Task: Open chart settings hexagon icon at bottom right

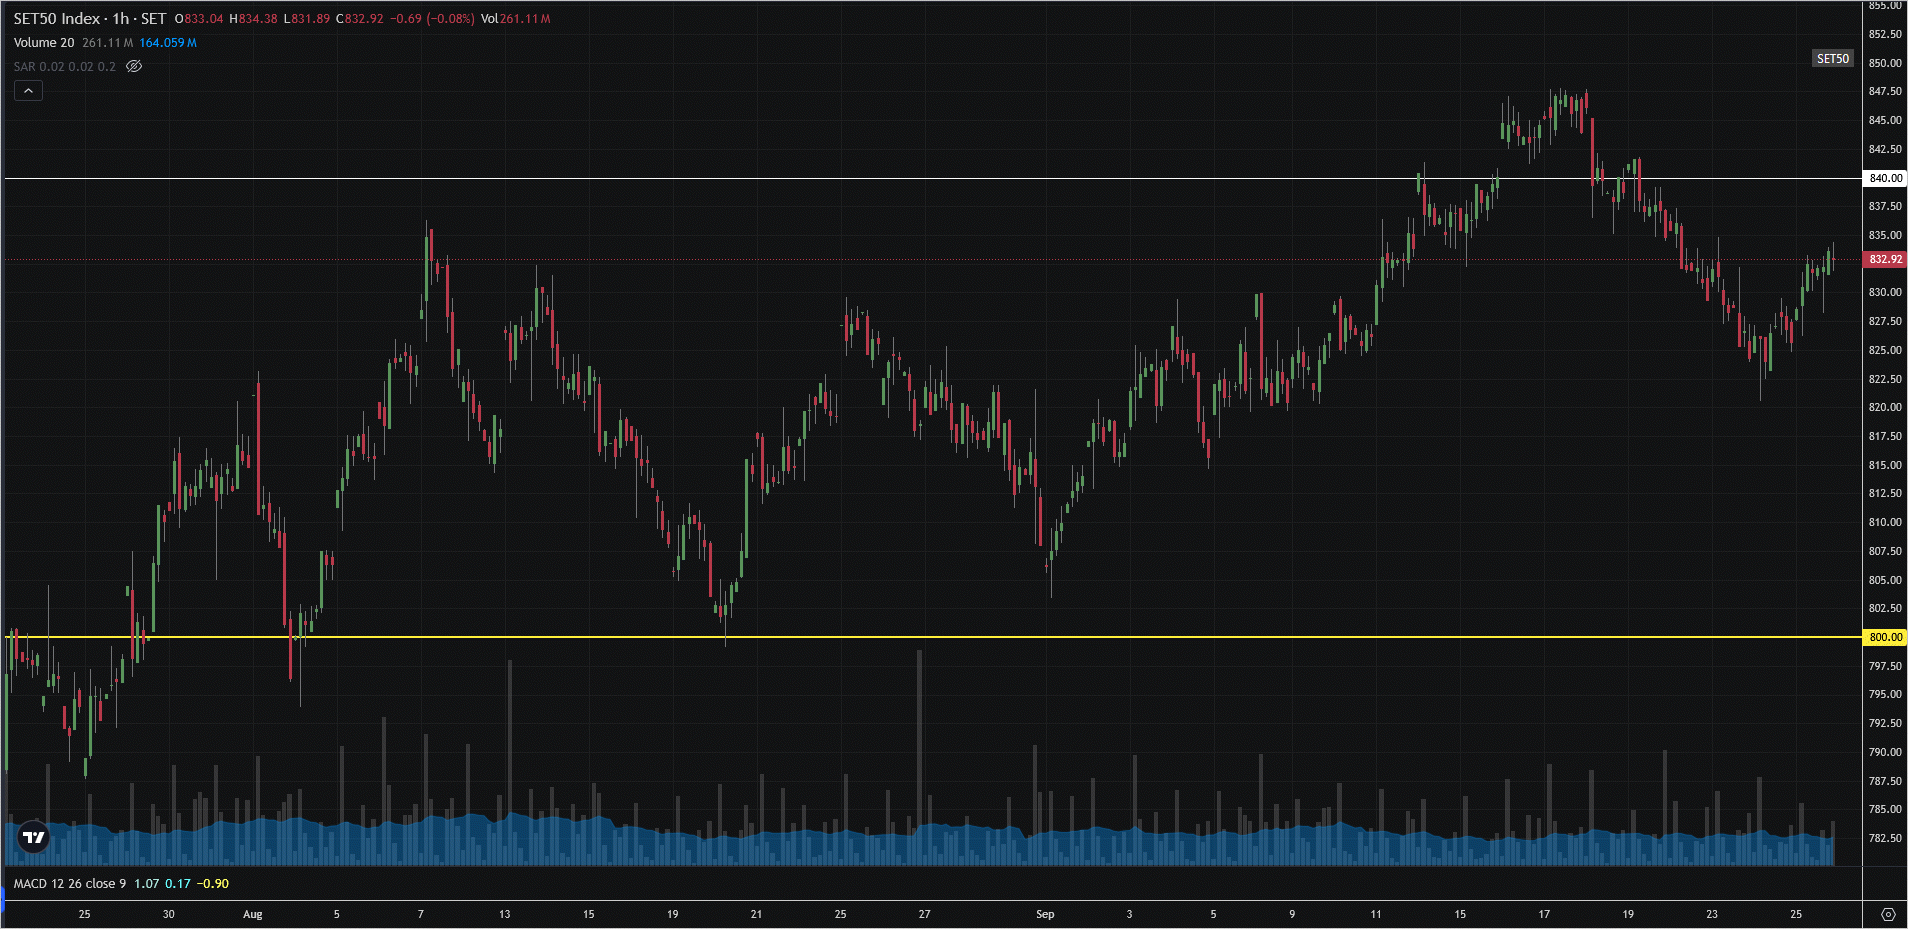Action: (x=1887, y=914)
